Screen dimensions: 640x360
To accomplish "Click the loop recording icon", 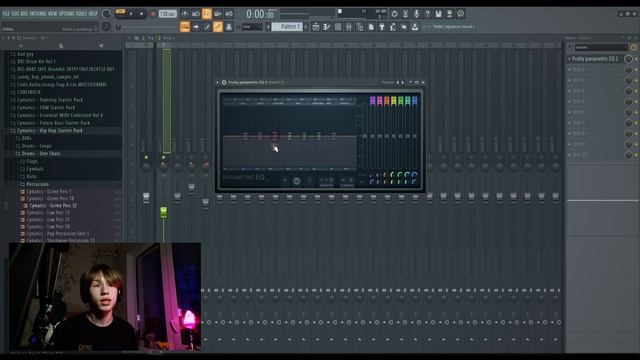I will 229,14.
